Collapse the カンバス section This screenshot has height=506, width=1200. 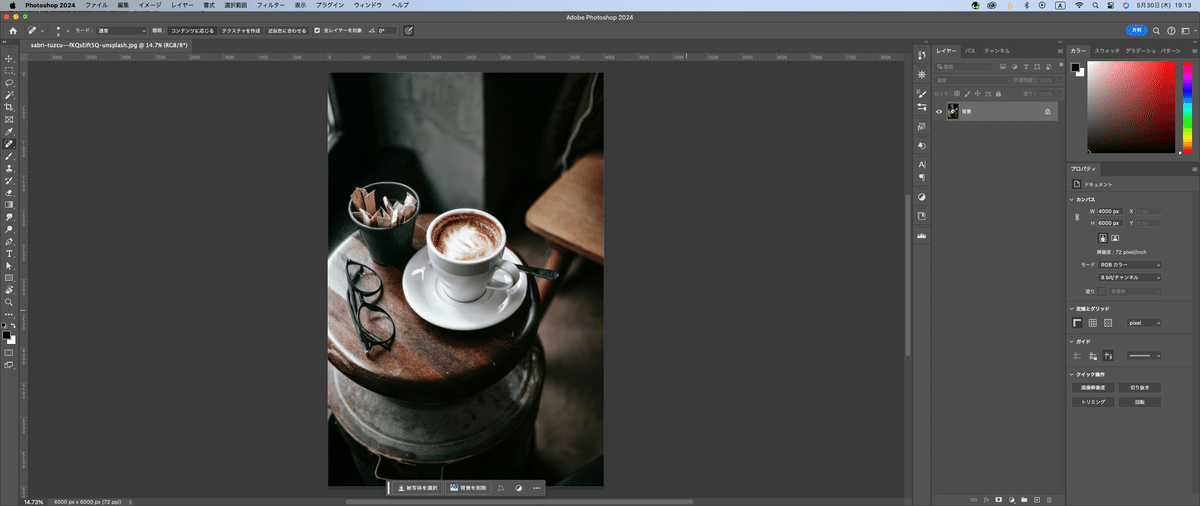(1071, 199)
